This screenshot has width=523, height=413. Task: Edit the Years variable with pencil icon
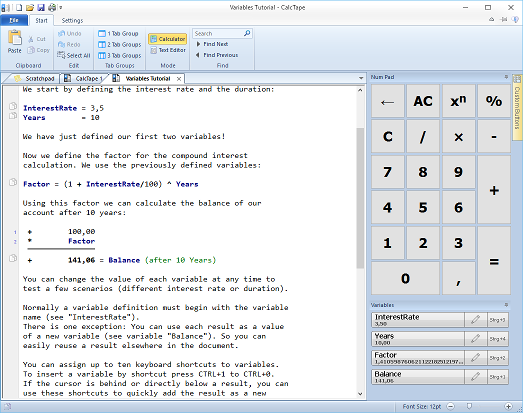476,339
